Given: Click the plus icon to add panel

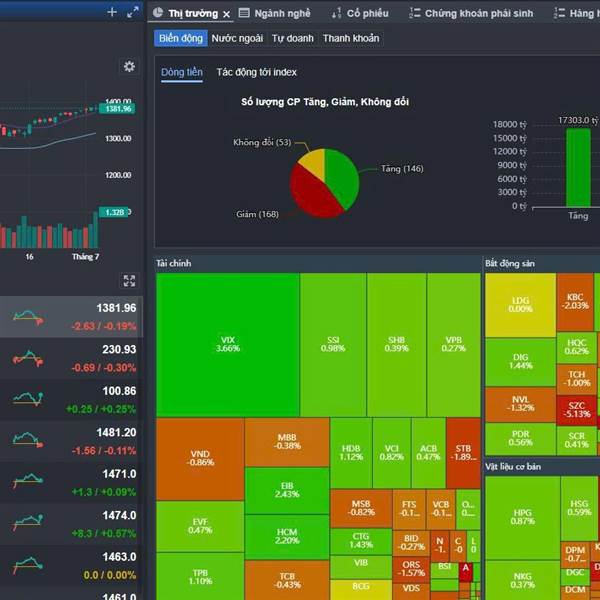Looking at the screenshot, I should [112, 12].
